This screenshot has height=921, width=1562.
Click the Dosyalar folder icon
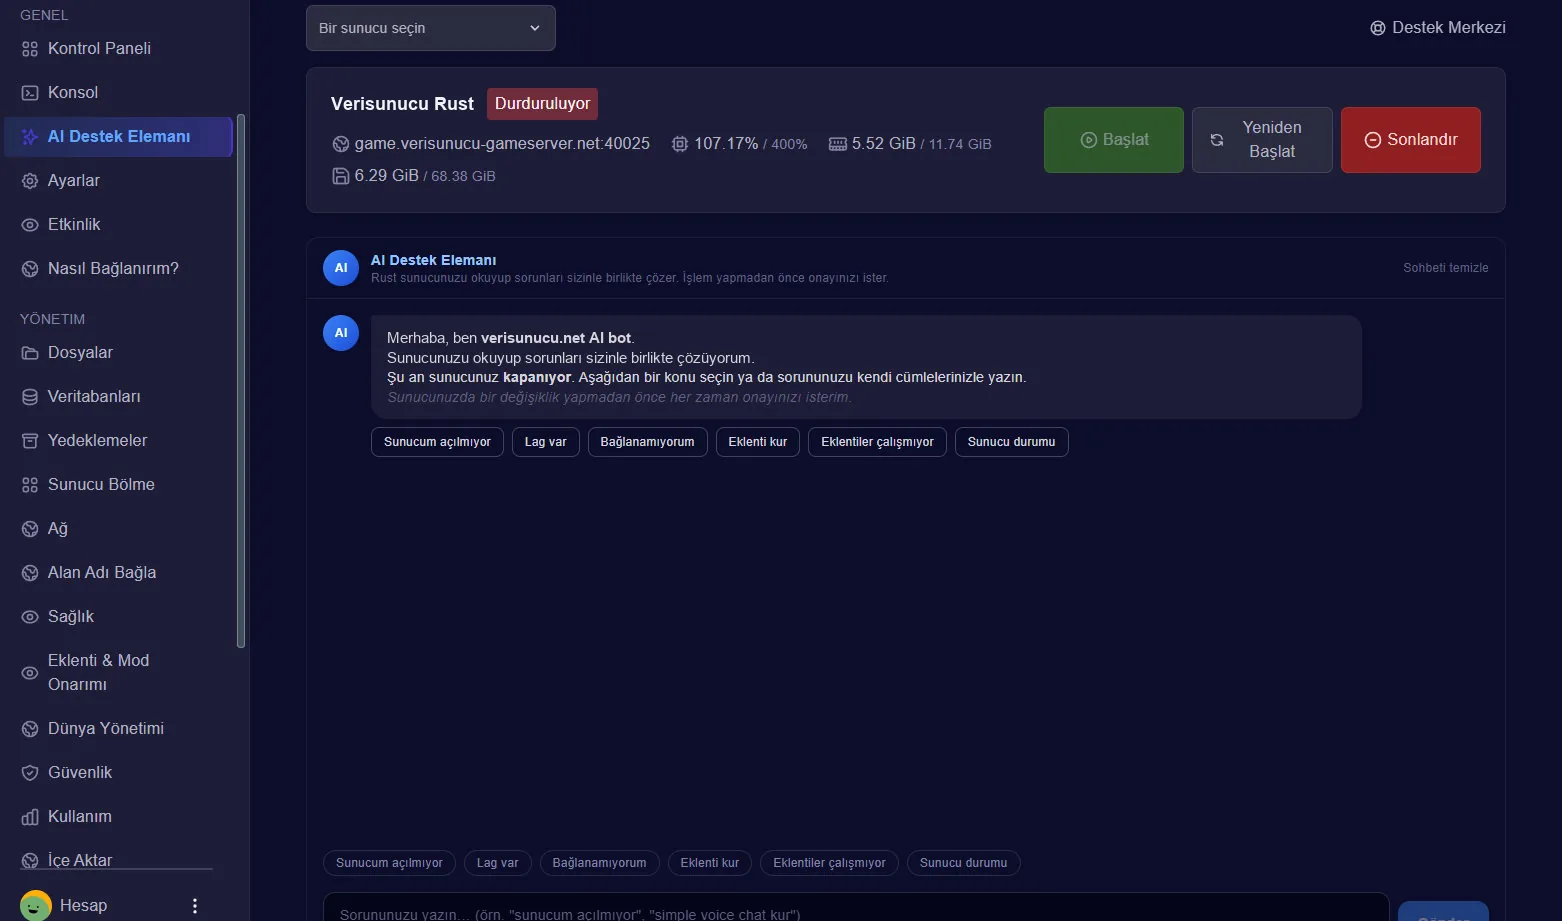pos(30,353)
